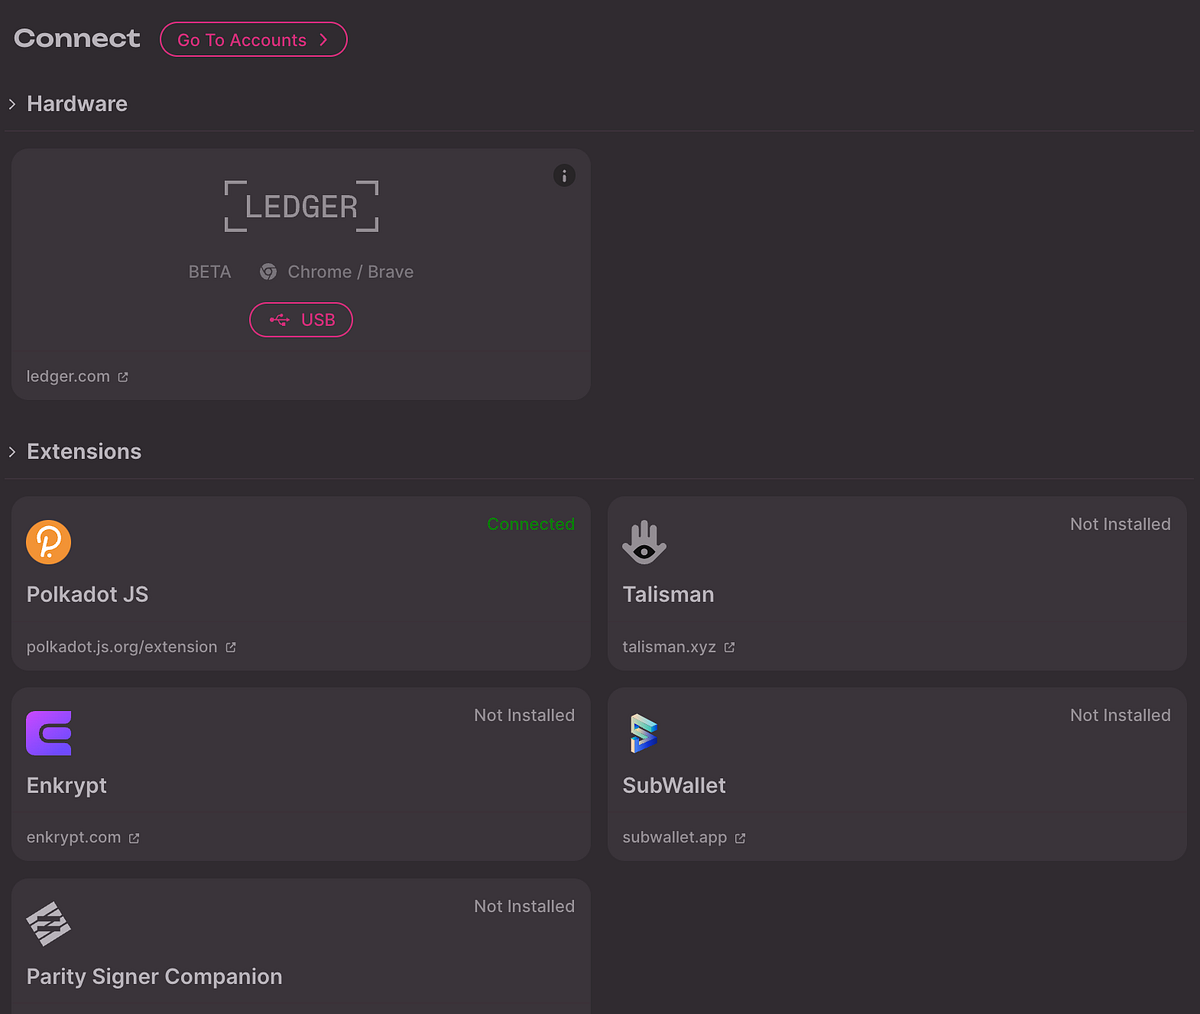Click the Connected status on Polkadot JS

[531, 524]
